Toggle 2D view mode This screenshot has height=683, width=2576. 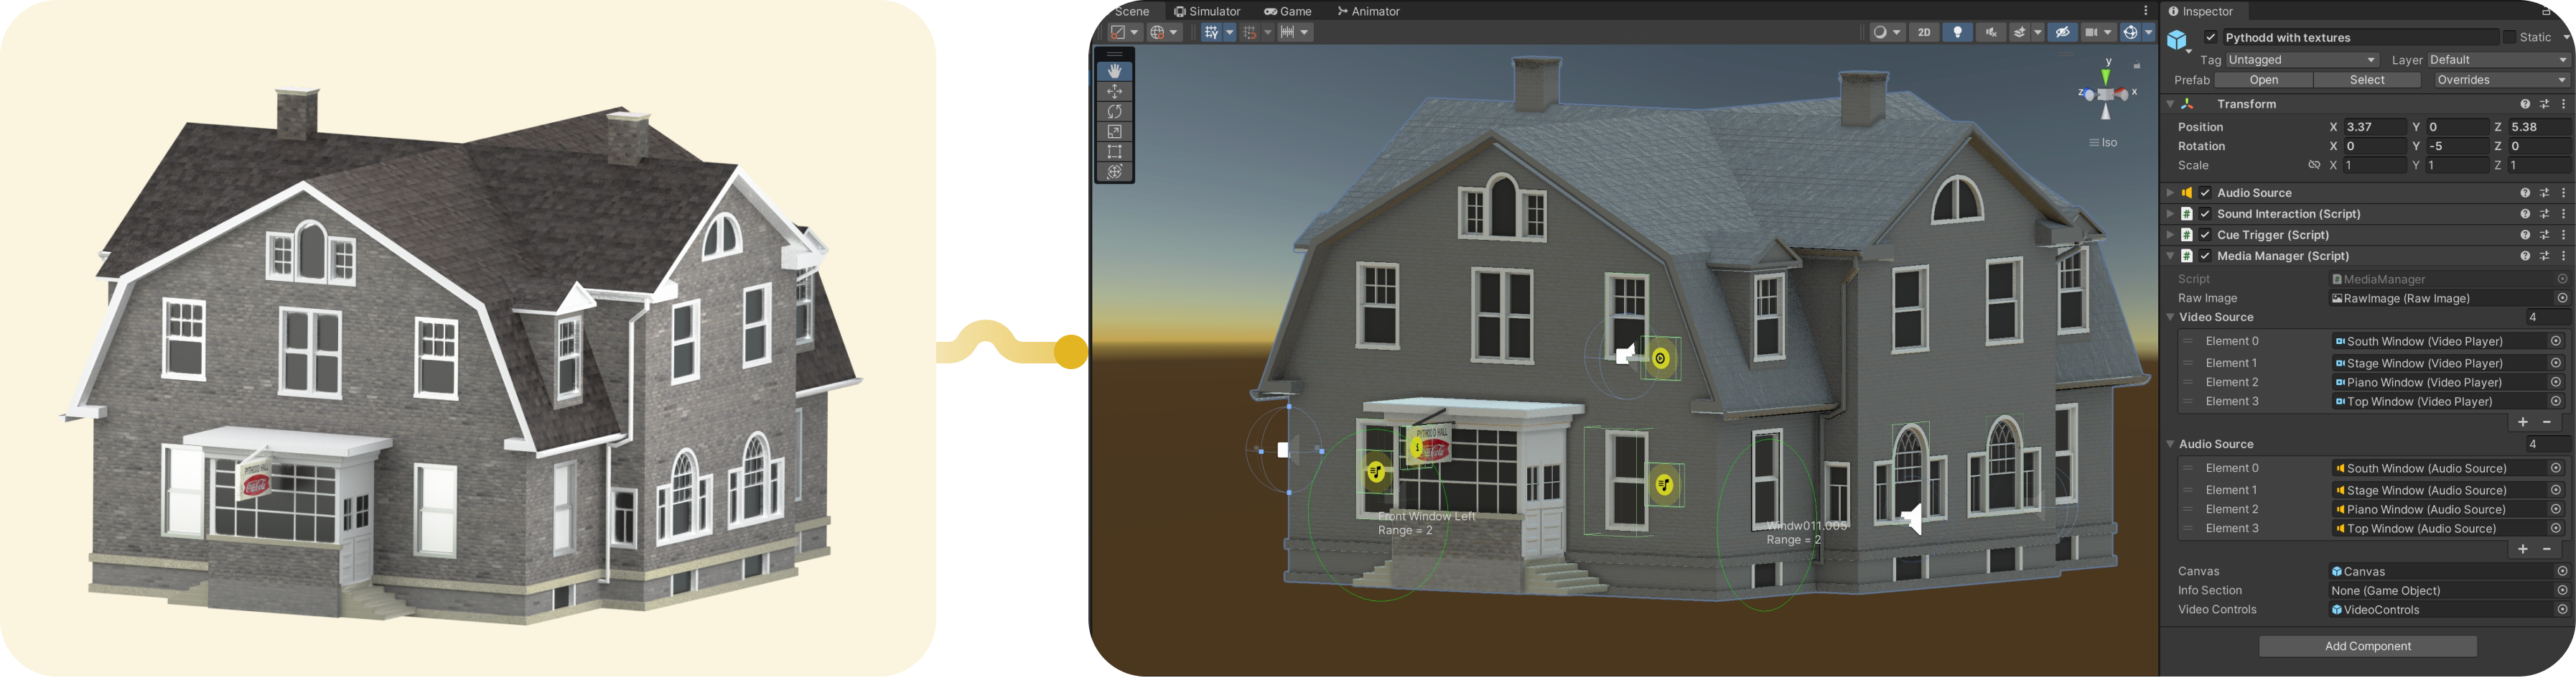[1924, 31]
